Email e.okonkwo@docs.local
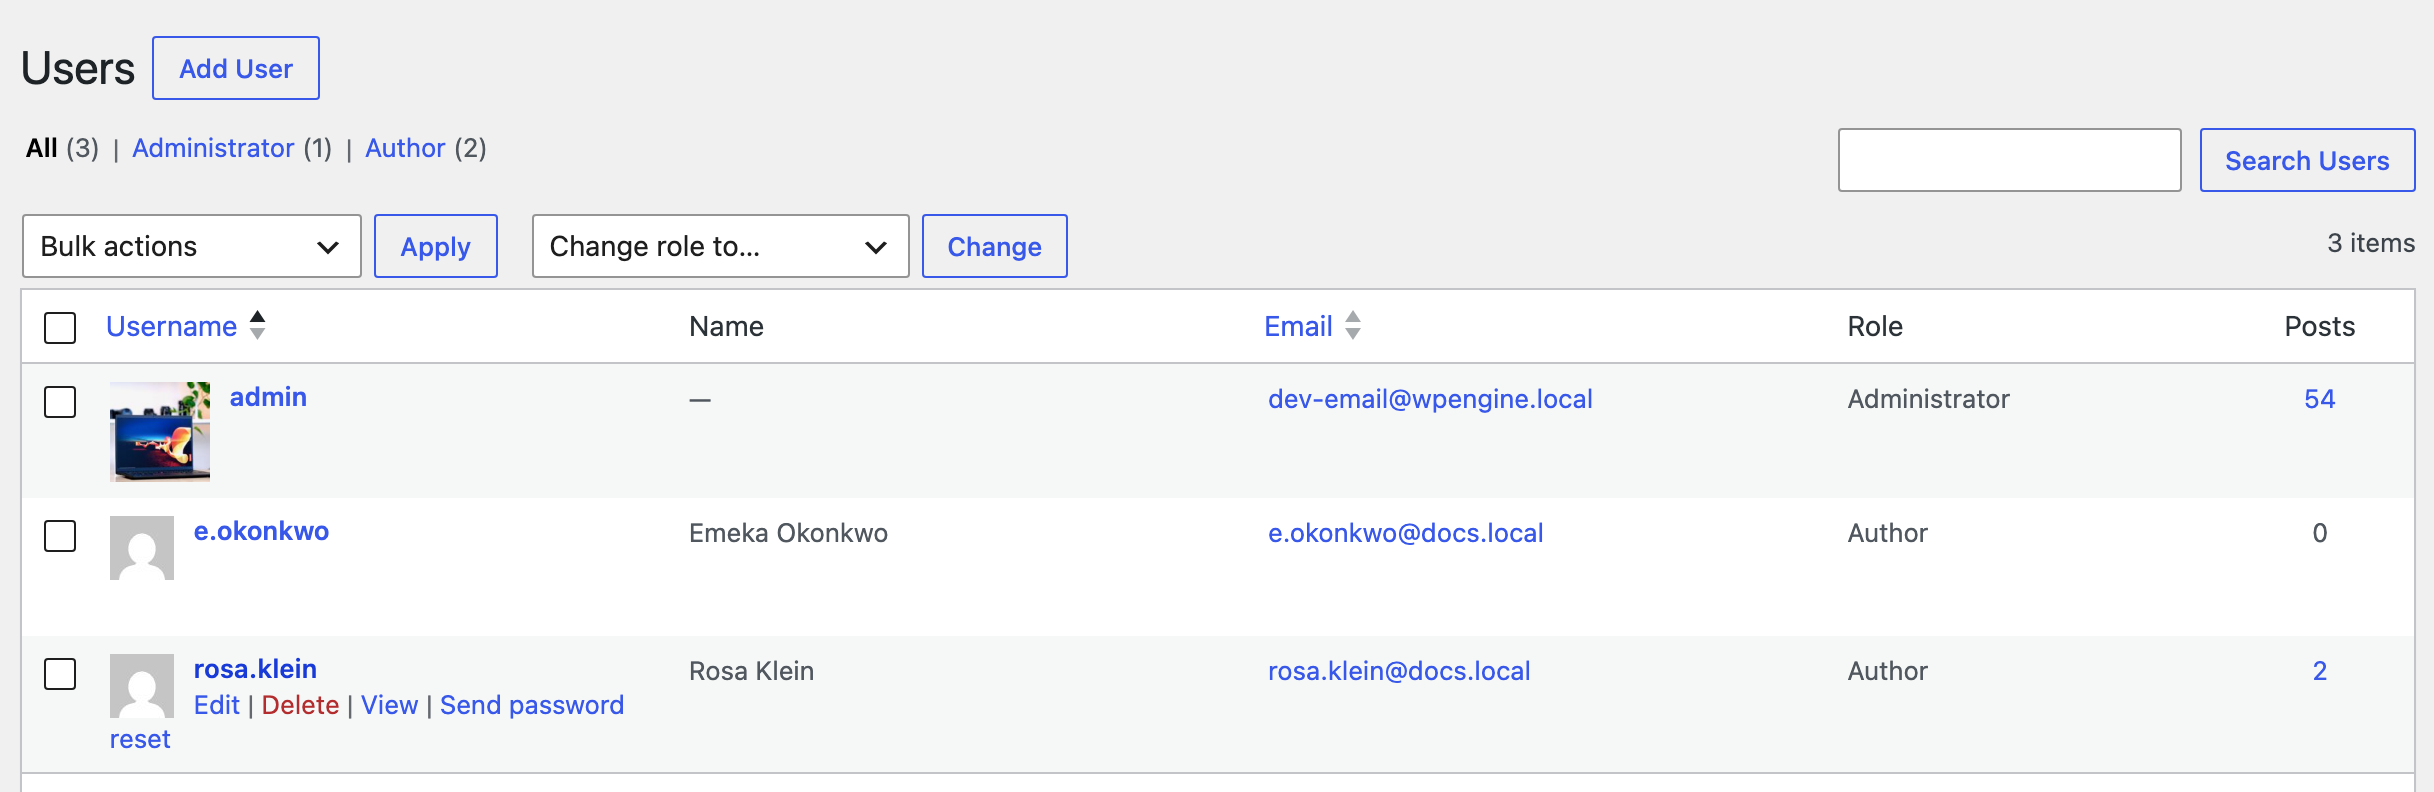The width and height of the screenshot is (2434, 792). [1406, 533]
